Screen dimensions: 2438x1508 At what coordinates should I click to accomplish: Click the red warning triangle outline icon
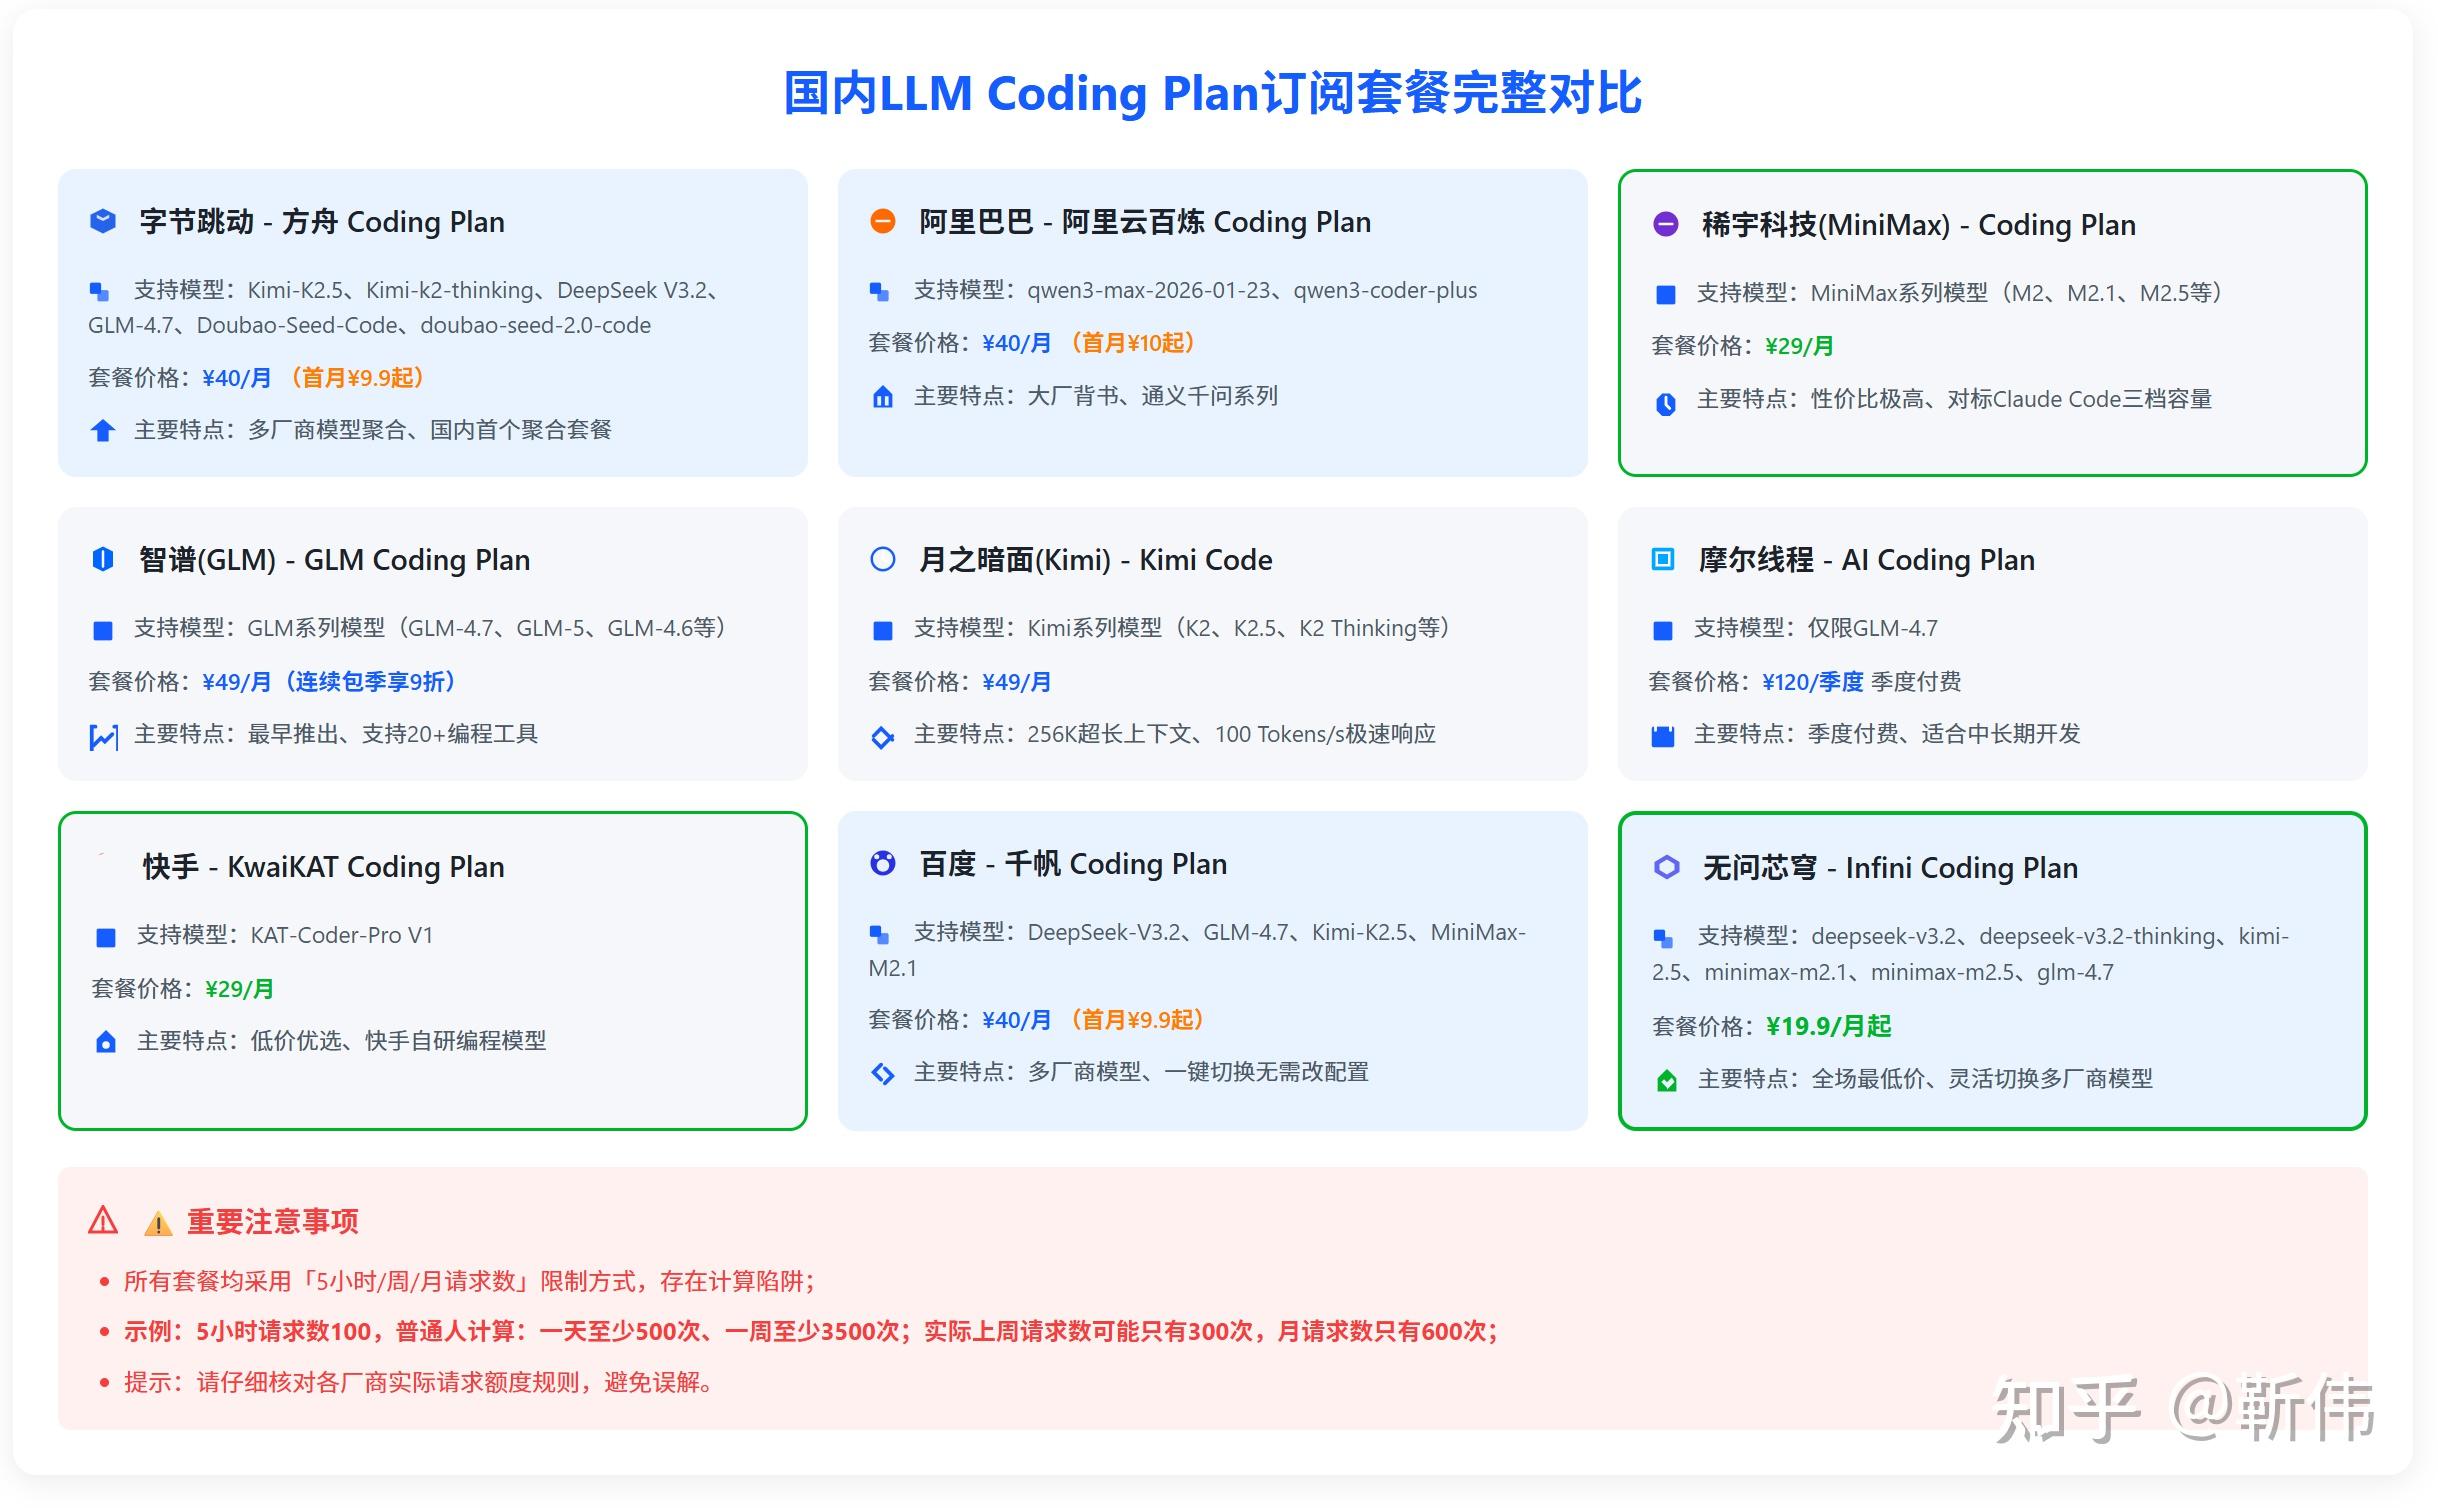coord(103,1220)
